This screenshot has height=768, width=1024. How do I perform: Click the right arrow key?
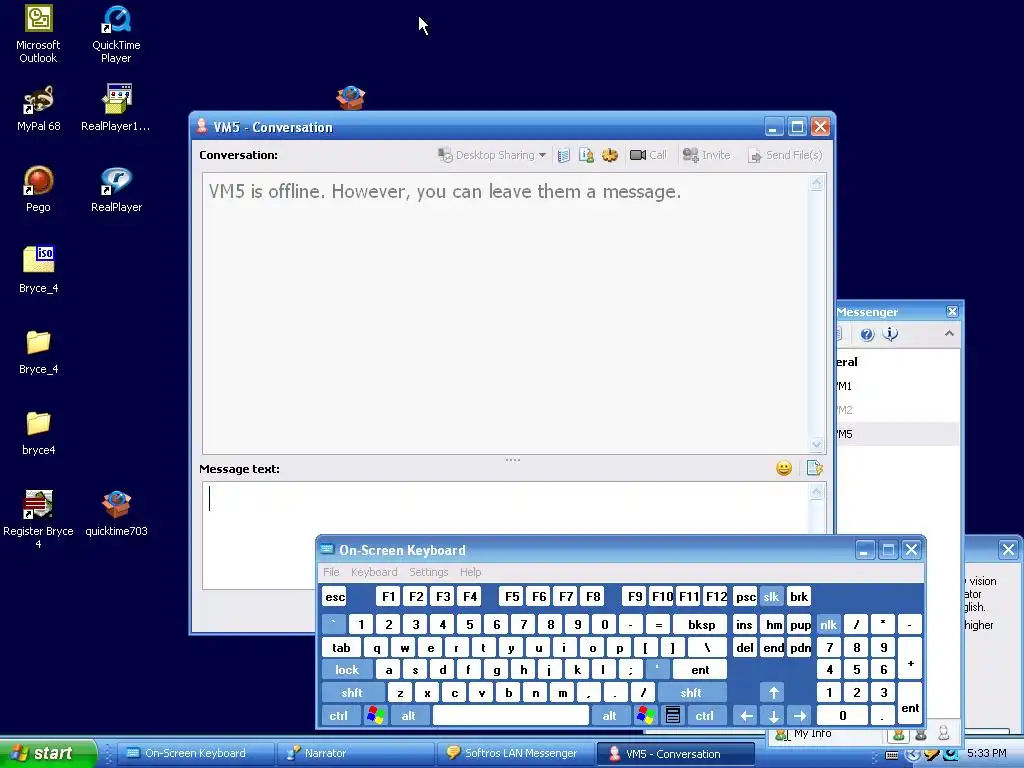tap(799, 716)
